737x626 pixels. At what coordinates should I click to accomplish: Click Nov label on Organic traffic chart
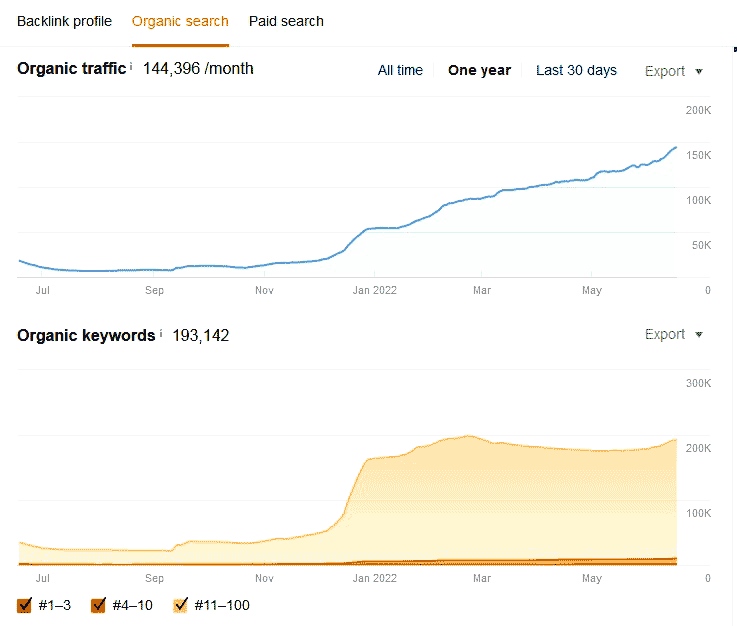264,290
